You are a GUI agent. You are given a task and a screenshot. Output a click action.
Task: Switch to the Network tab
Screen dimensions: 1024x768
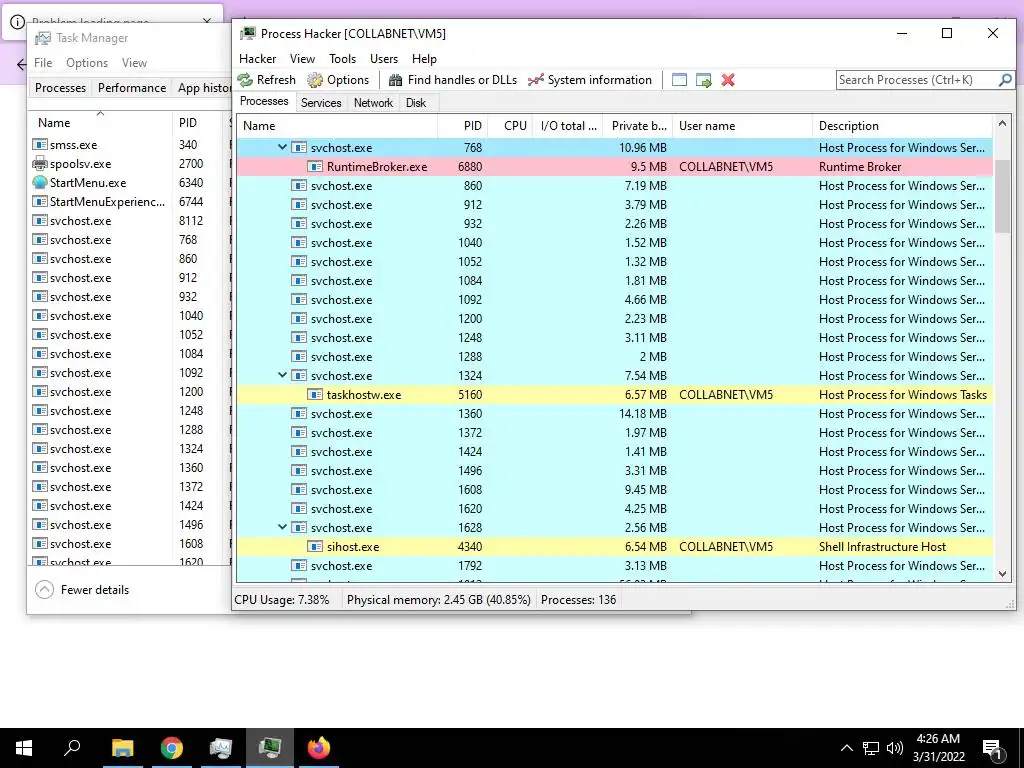373,103
